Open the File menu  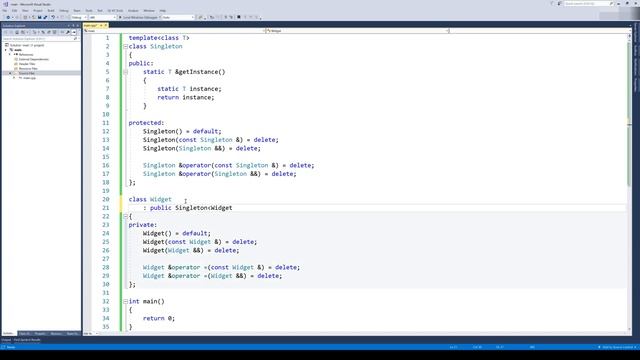[x=5, y=11]
